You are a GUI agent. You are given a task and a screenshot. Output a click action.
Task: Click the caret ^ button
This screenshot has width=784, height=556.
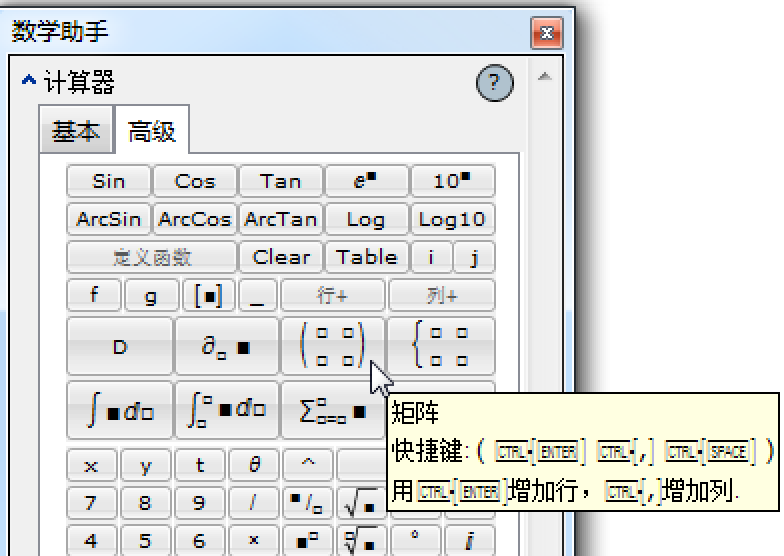click(307, 465)
